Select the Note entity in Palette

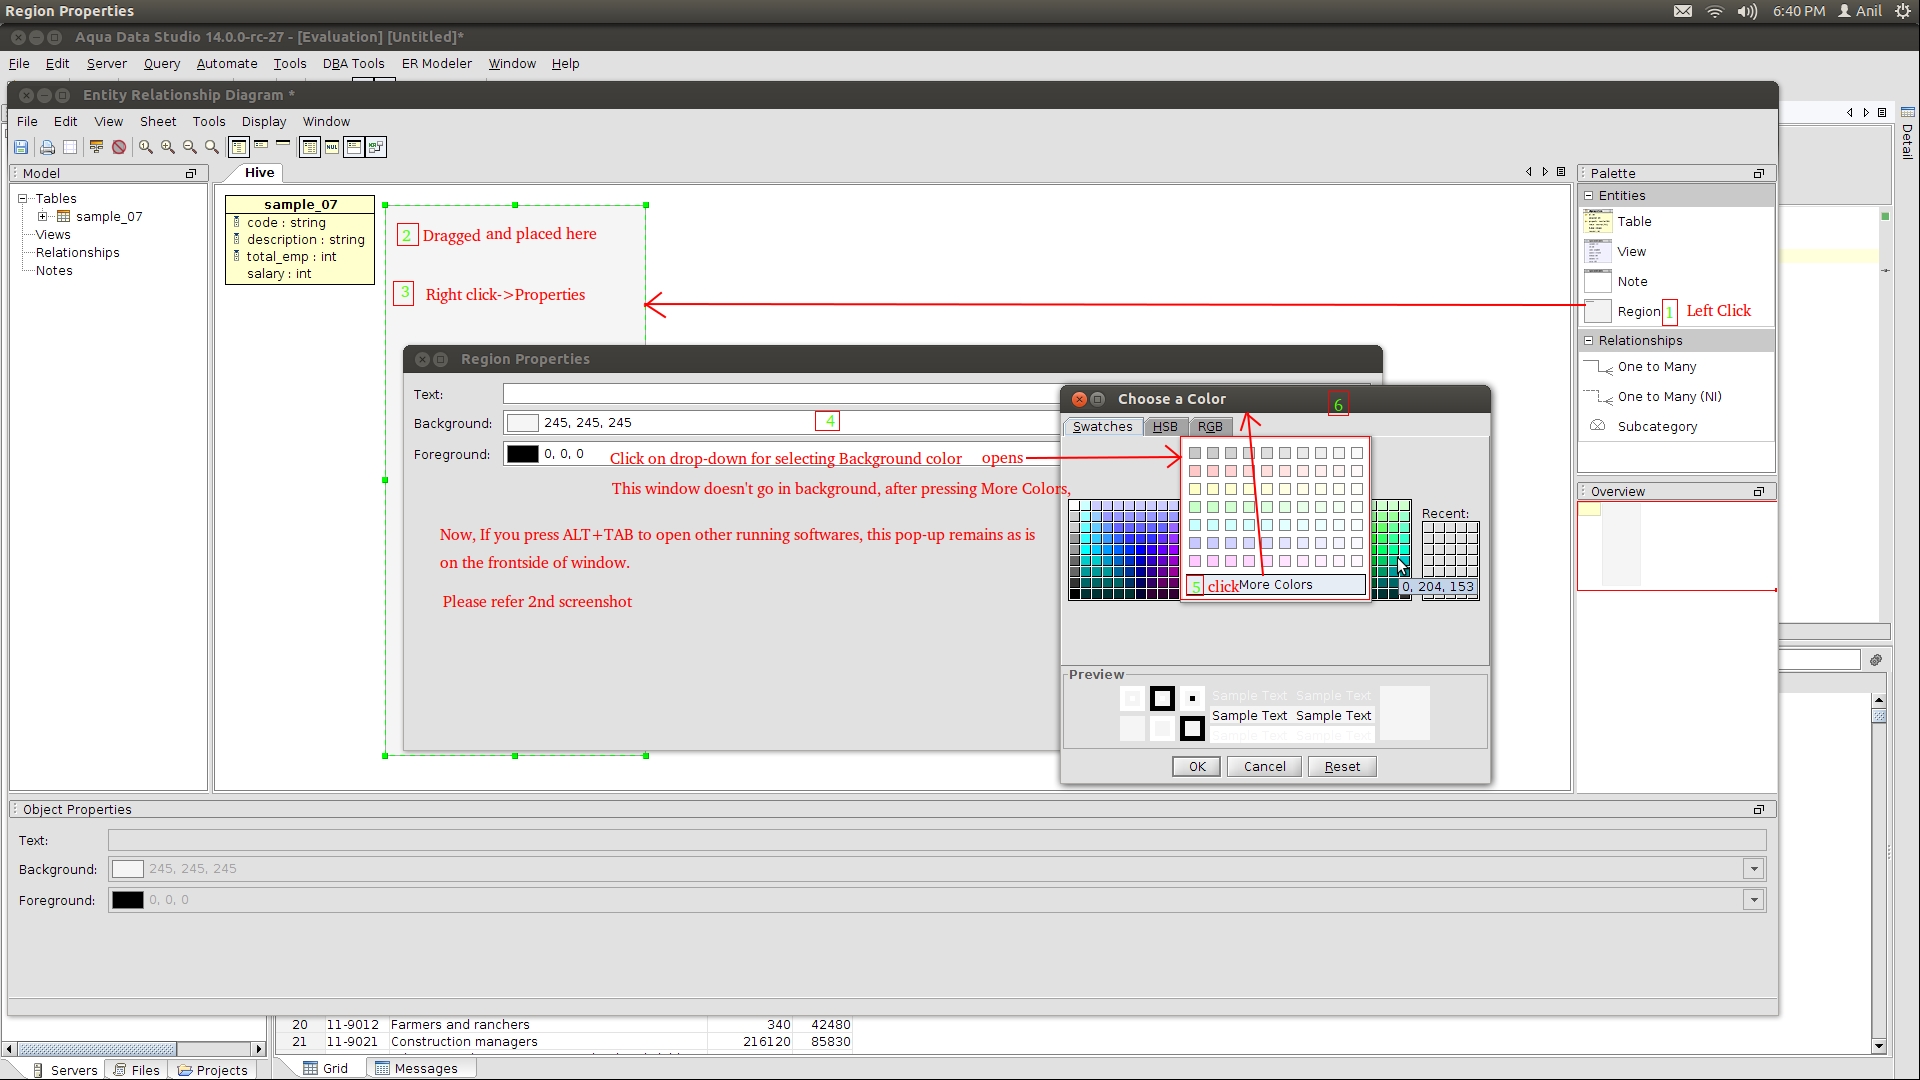(1632, 282)
